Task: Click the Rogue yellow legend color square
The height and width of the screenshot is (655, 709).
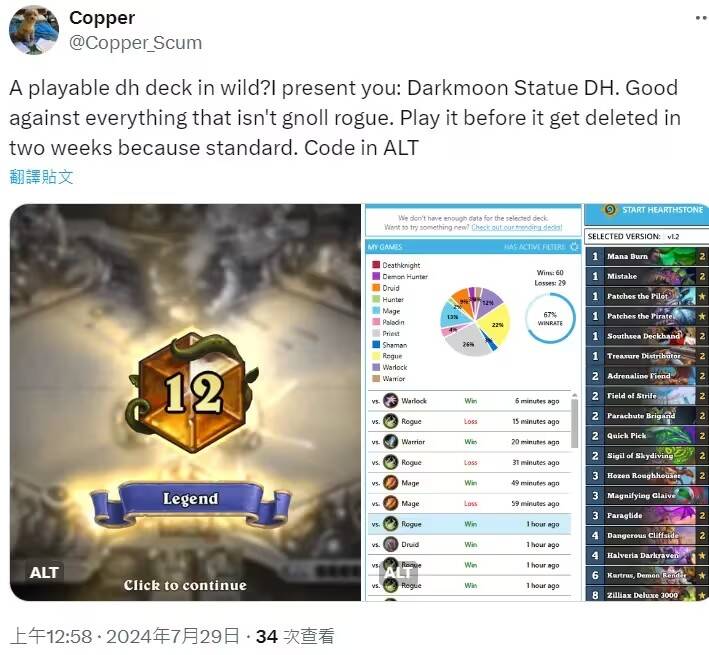Action: [x=376, y=356]
